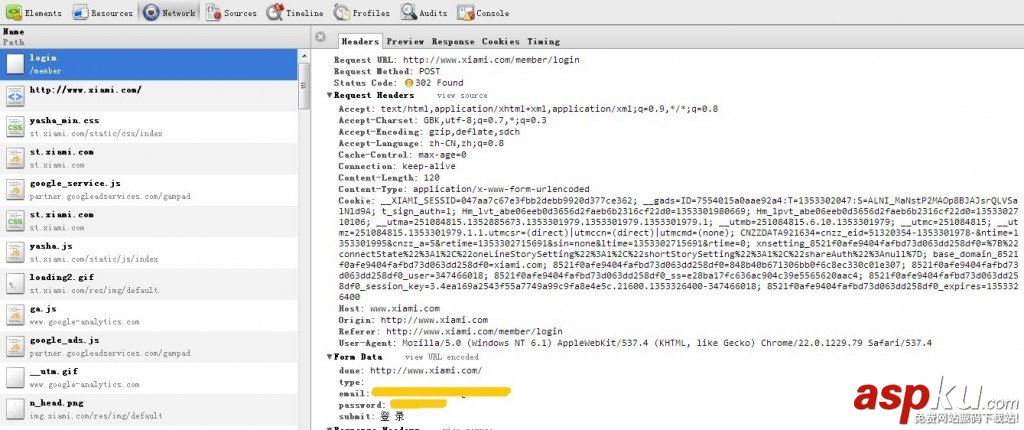Select the login request row
Viewport: 1024px width, 430px height.
coord(149,64)
